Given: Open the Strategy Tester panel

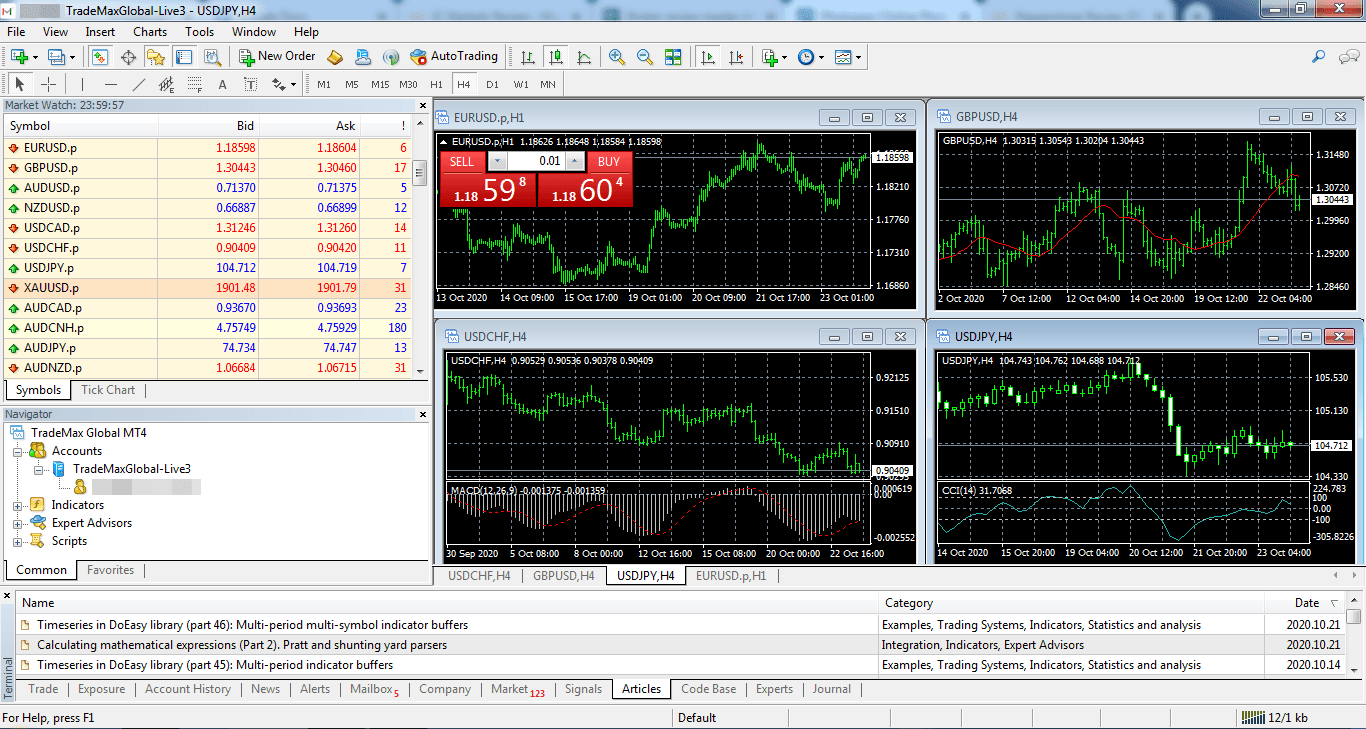Looking at the screenshot, I should pos(210,57).
